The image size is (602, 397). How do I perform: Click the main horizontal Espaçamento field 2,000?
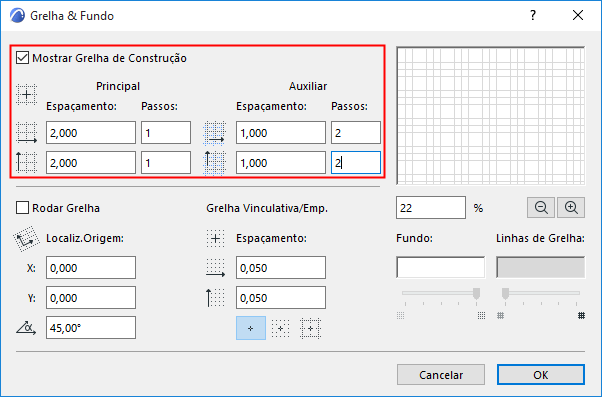pyautogui.click(x=91, y=133)
